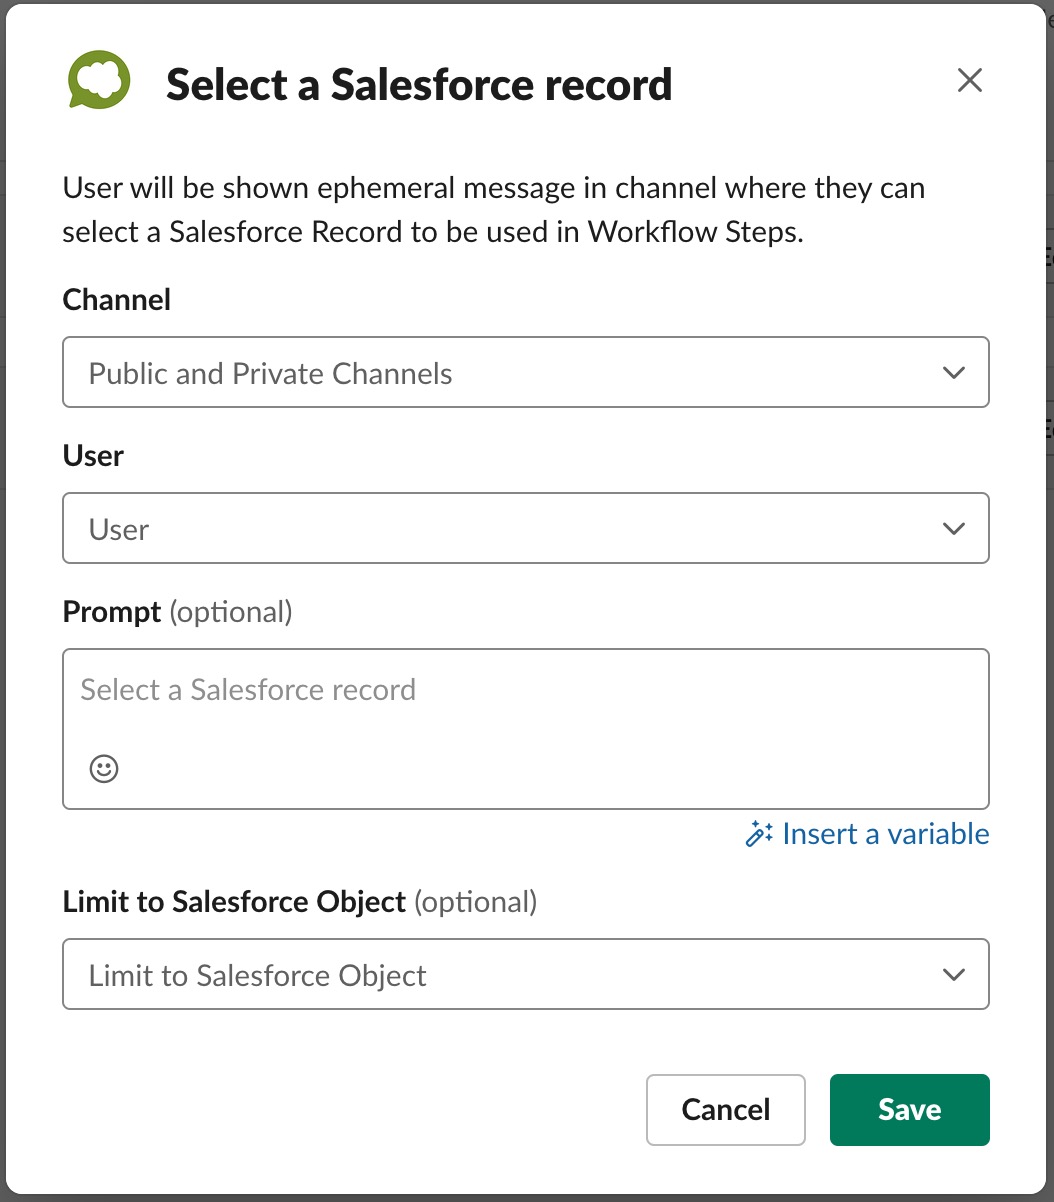
Task: Click the dialog title text
Action: (x=419, y=84)
